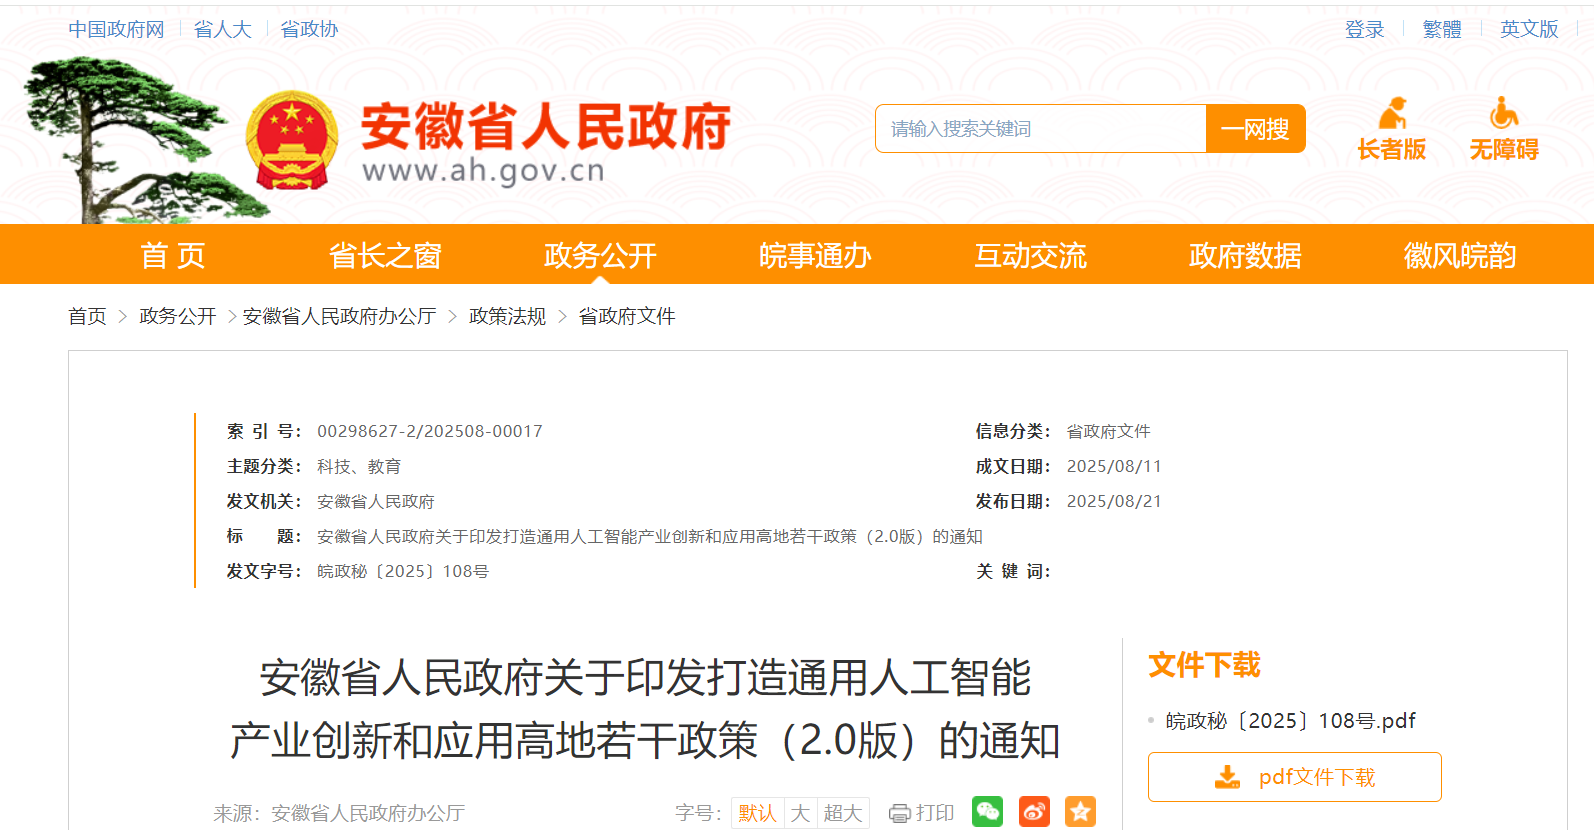Viewport: 1594px width, 830px height.
Task: Click the 文件下载 section heading
Action: coord(1204,665)
